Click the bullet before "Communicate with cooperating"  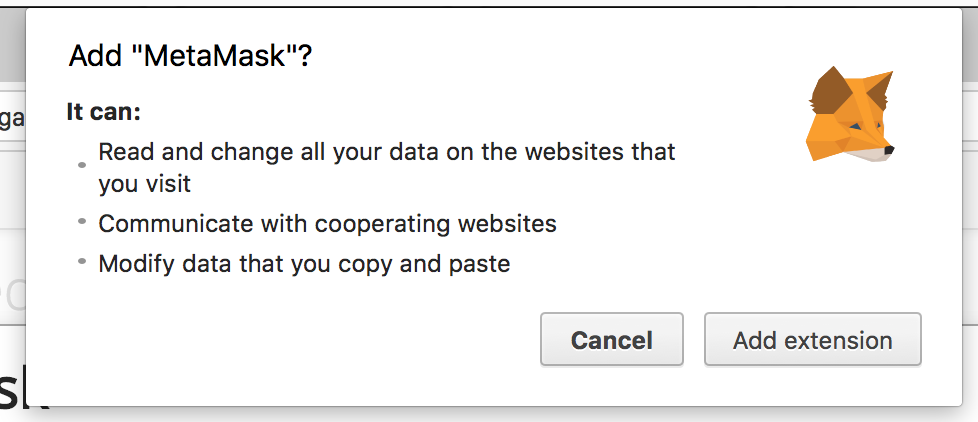(82, 220)
